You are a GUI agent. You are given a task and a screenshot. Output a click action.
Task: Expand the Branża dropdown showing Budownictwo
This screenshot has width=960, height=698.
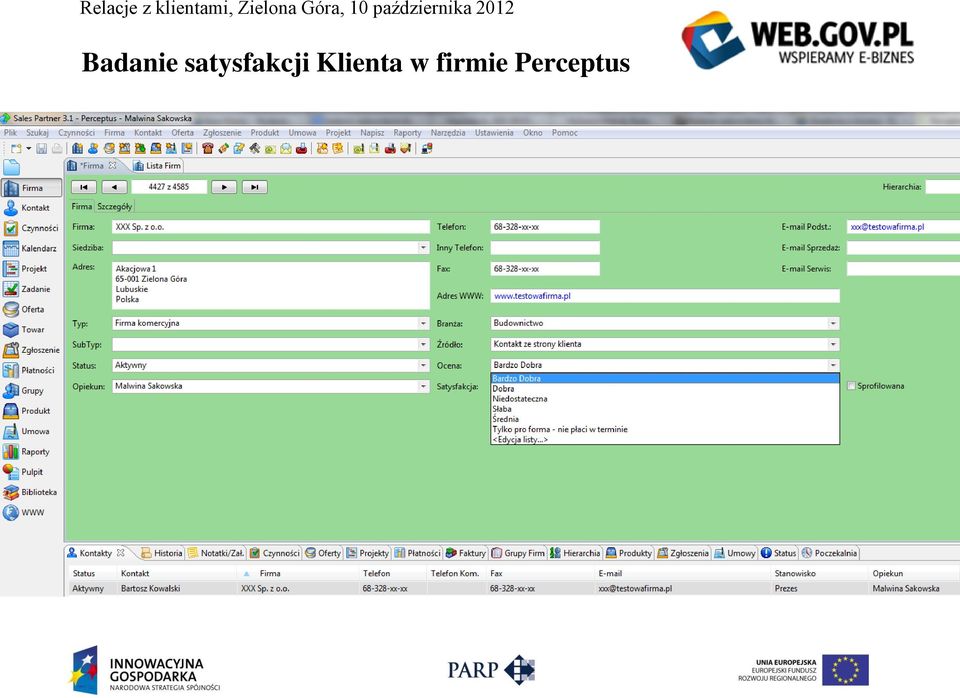pos(833,323)
